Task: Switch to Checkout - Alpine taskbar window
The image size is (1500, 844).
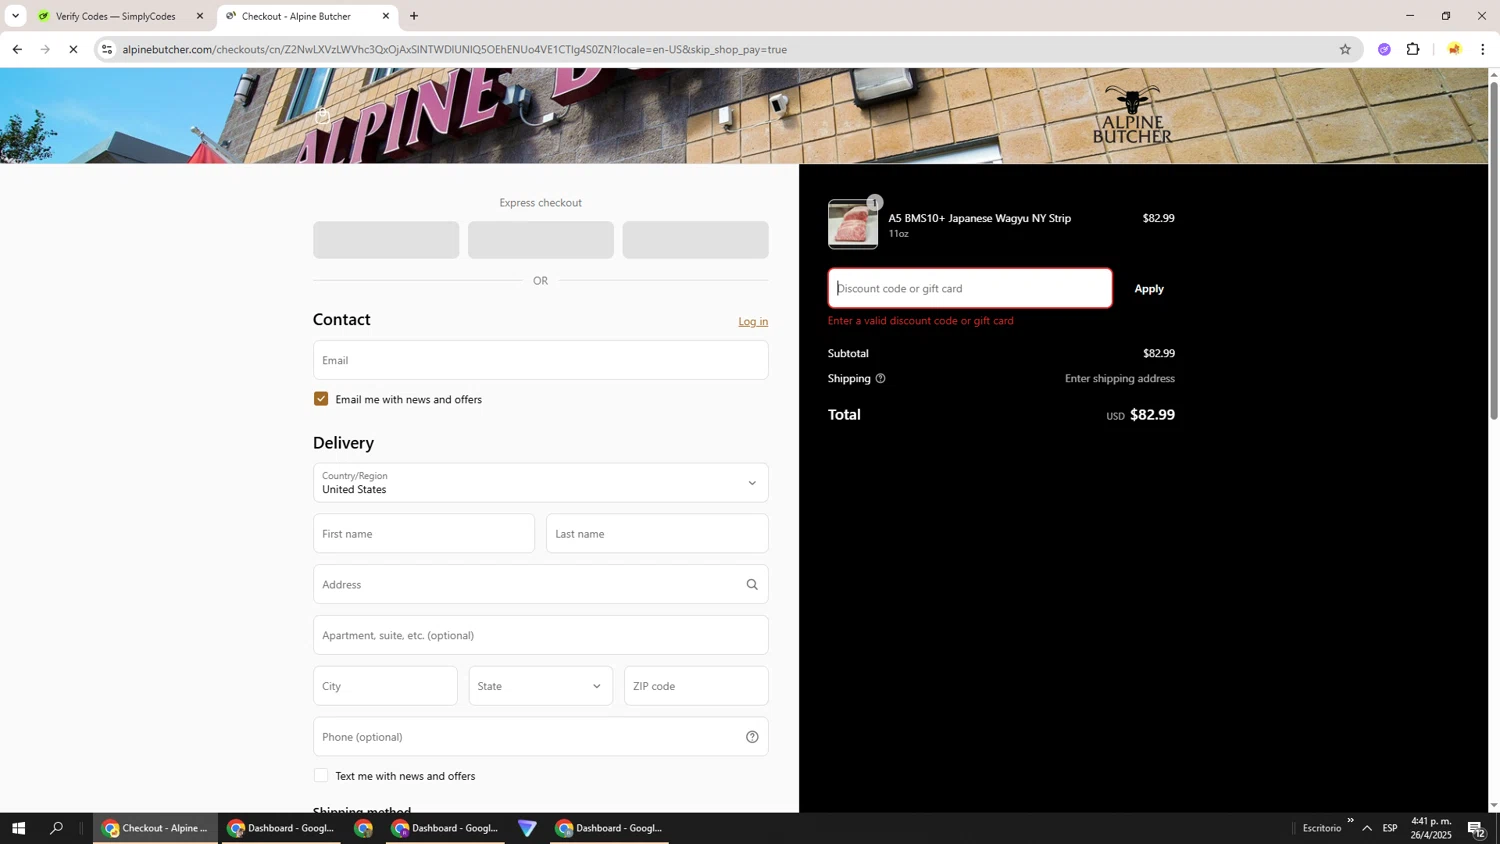Action: click(155, 828)
